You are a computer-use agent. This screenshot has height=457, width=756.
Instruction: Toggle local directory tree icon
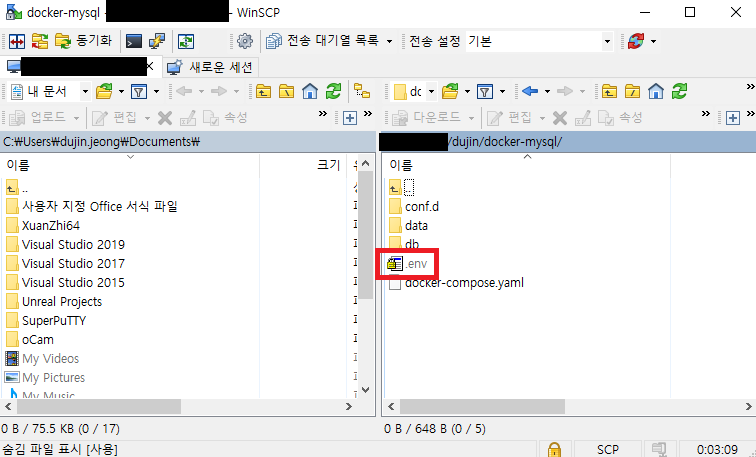(x=362, y=91)
